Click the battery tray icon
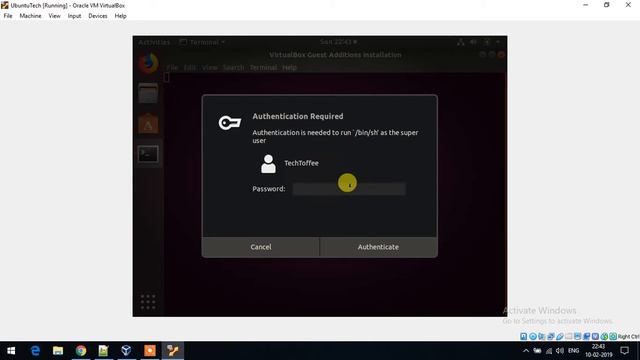 click(538, 351)
